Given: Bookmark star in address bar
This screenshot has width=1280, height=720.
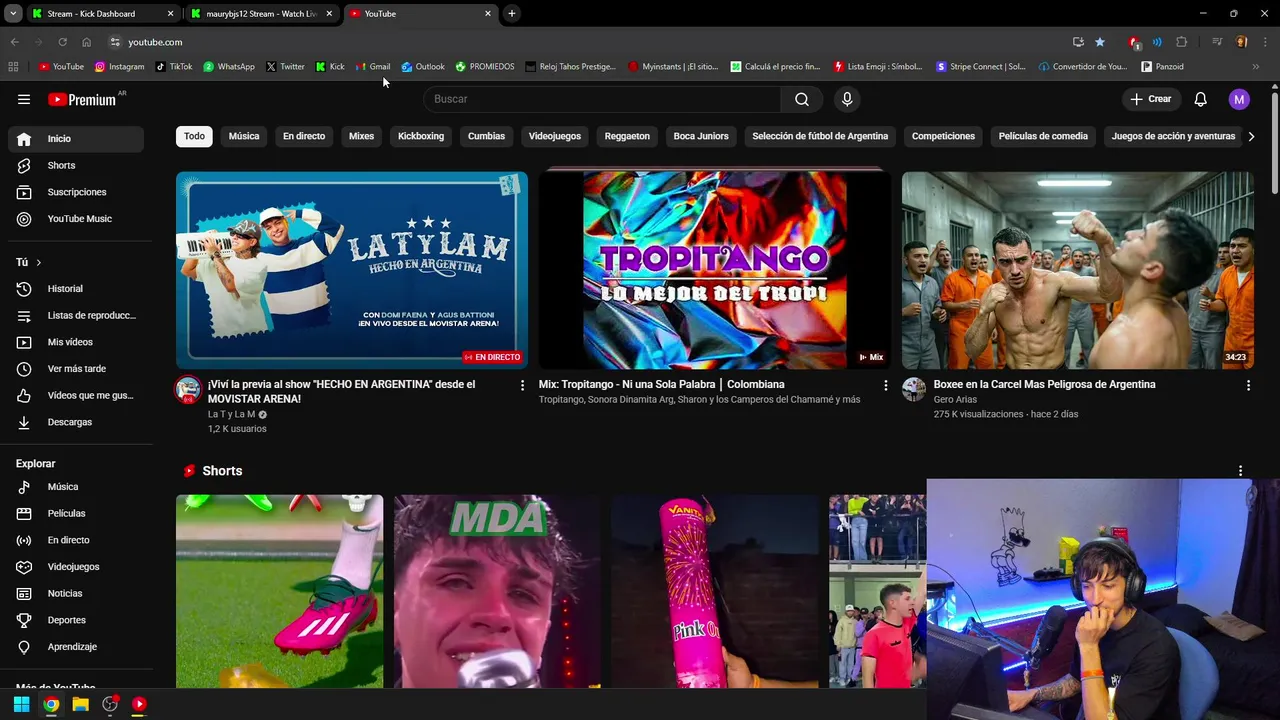Looking at the screenshot, I should tap(1100, 42).
